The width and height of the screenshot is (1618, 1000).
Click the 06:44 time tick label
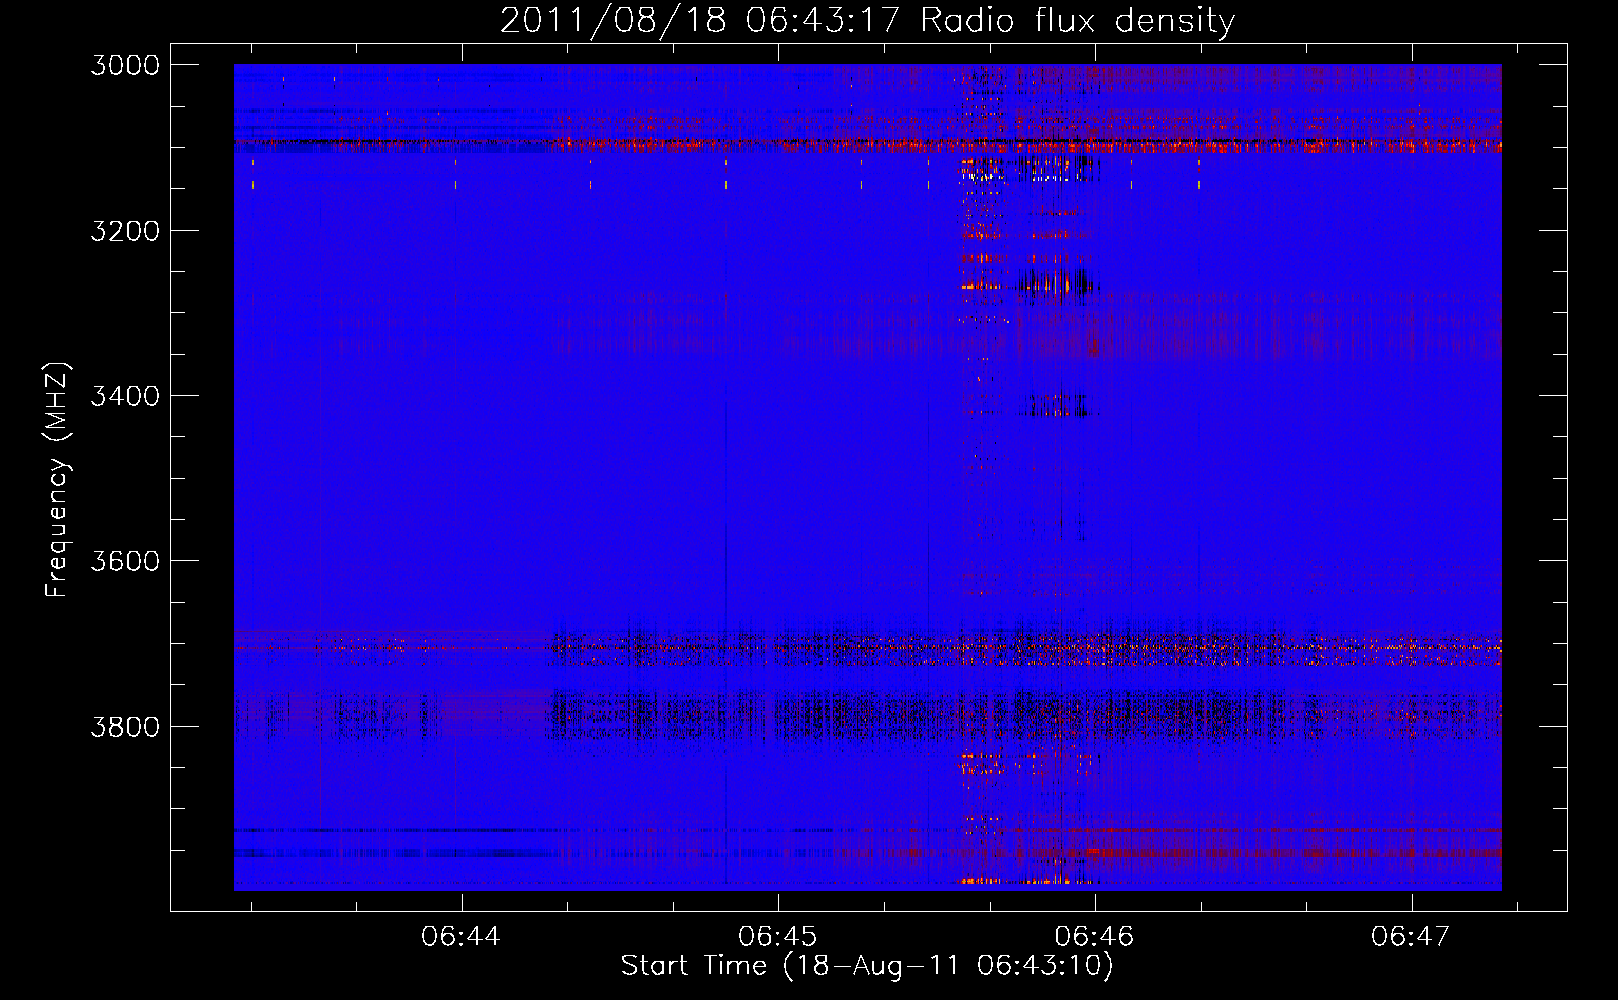[x=461, y=936]
